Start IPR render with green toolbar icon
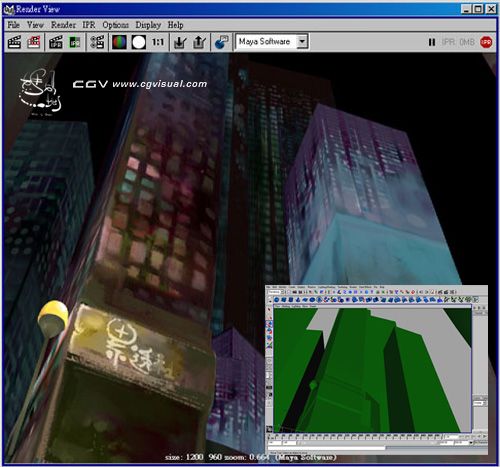 (75, 42)
